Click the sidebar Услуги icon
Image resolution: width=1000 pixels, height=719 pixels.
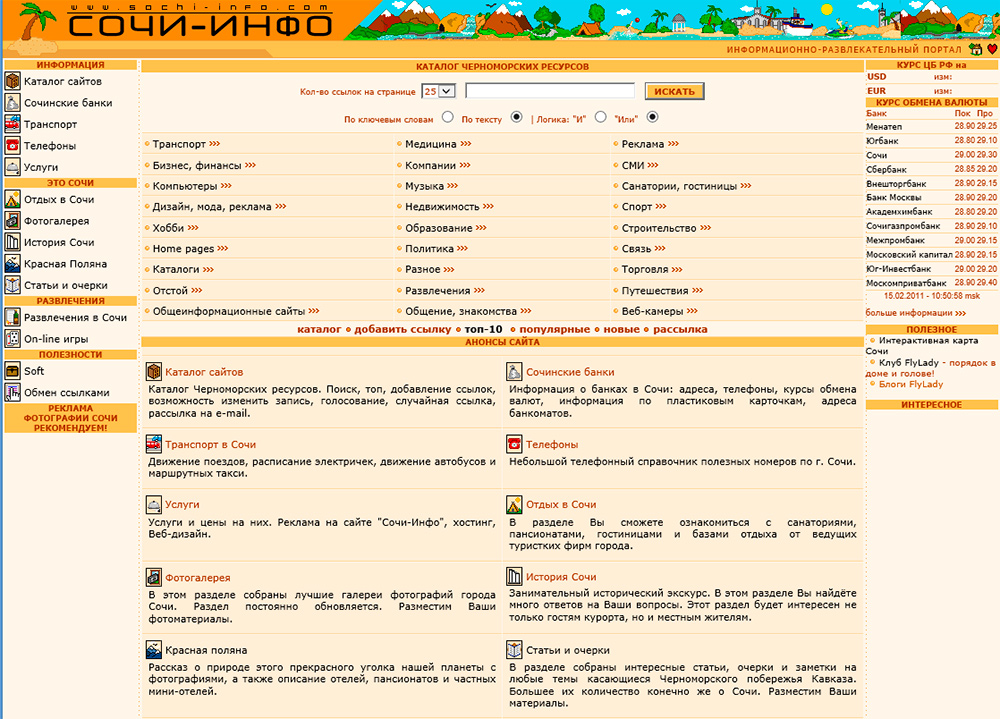click(x=13, y=167)
